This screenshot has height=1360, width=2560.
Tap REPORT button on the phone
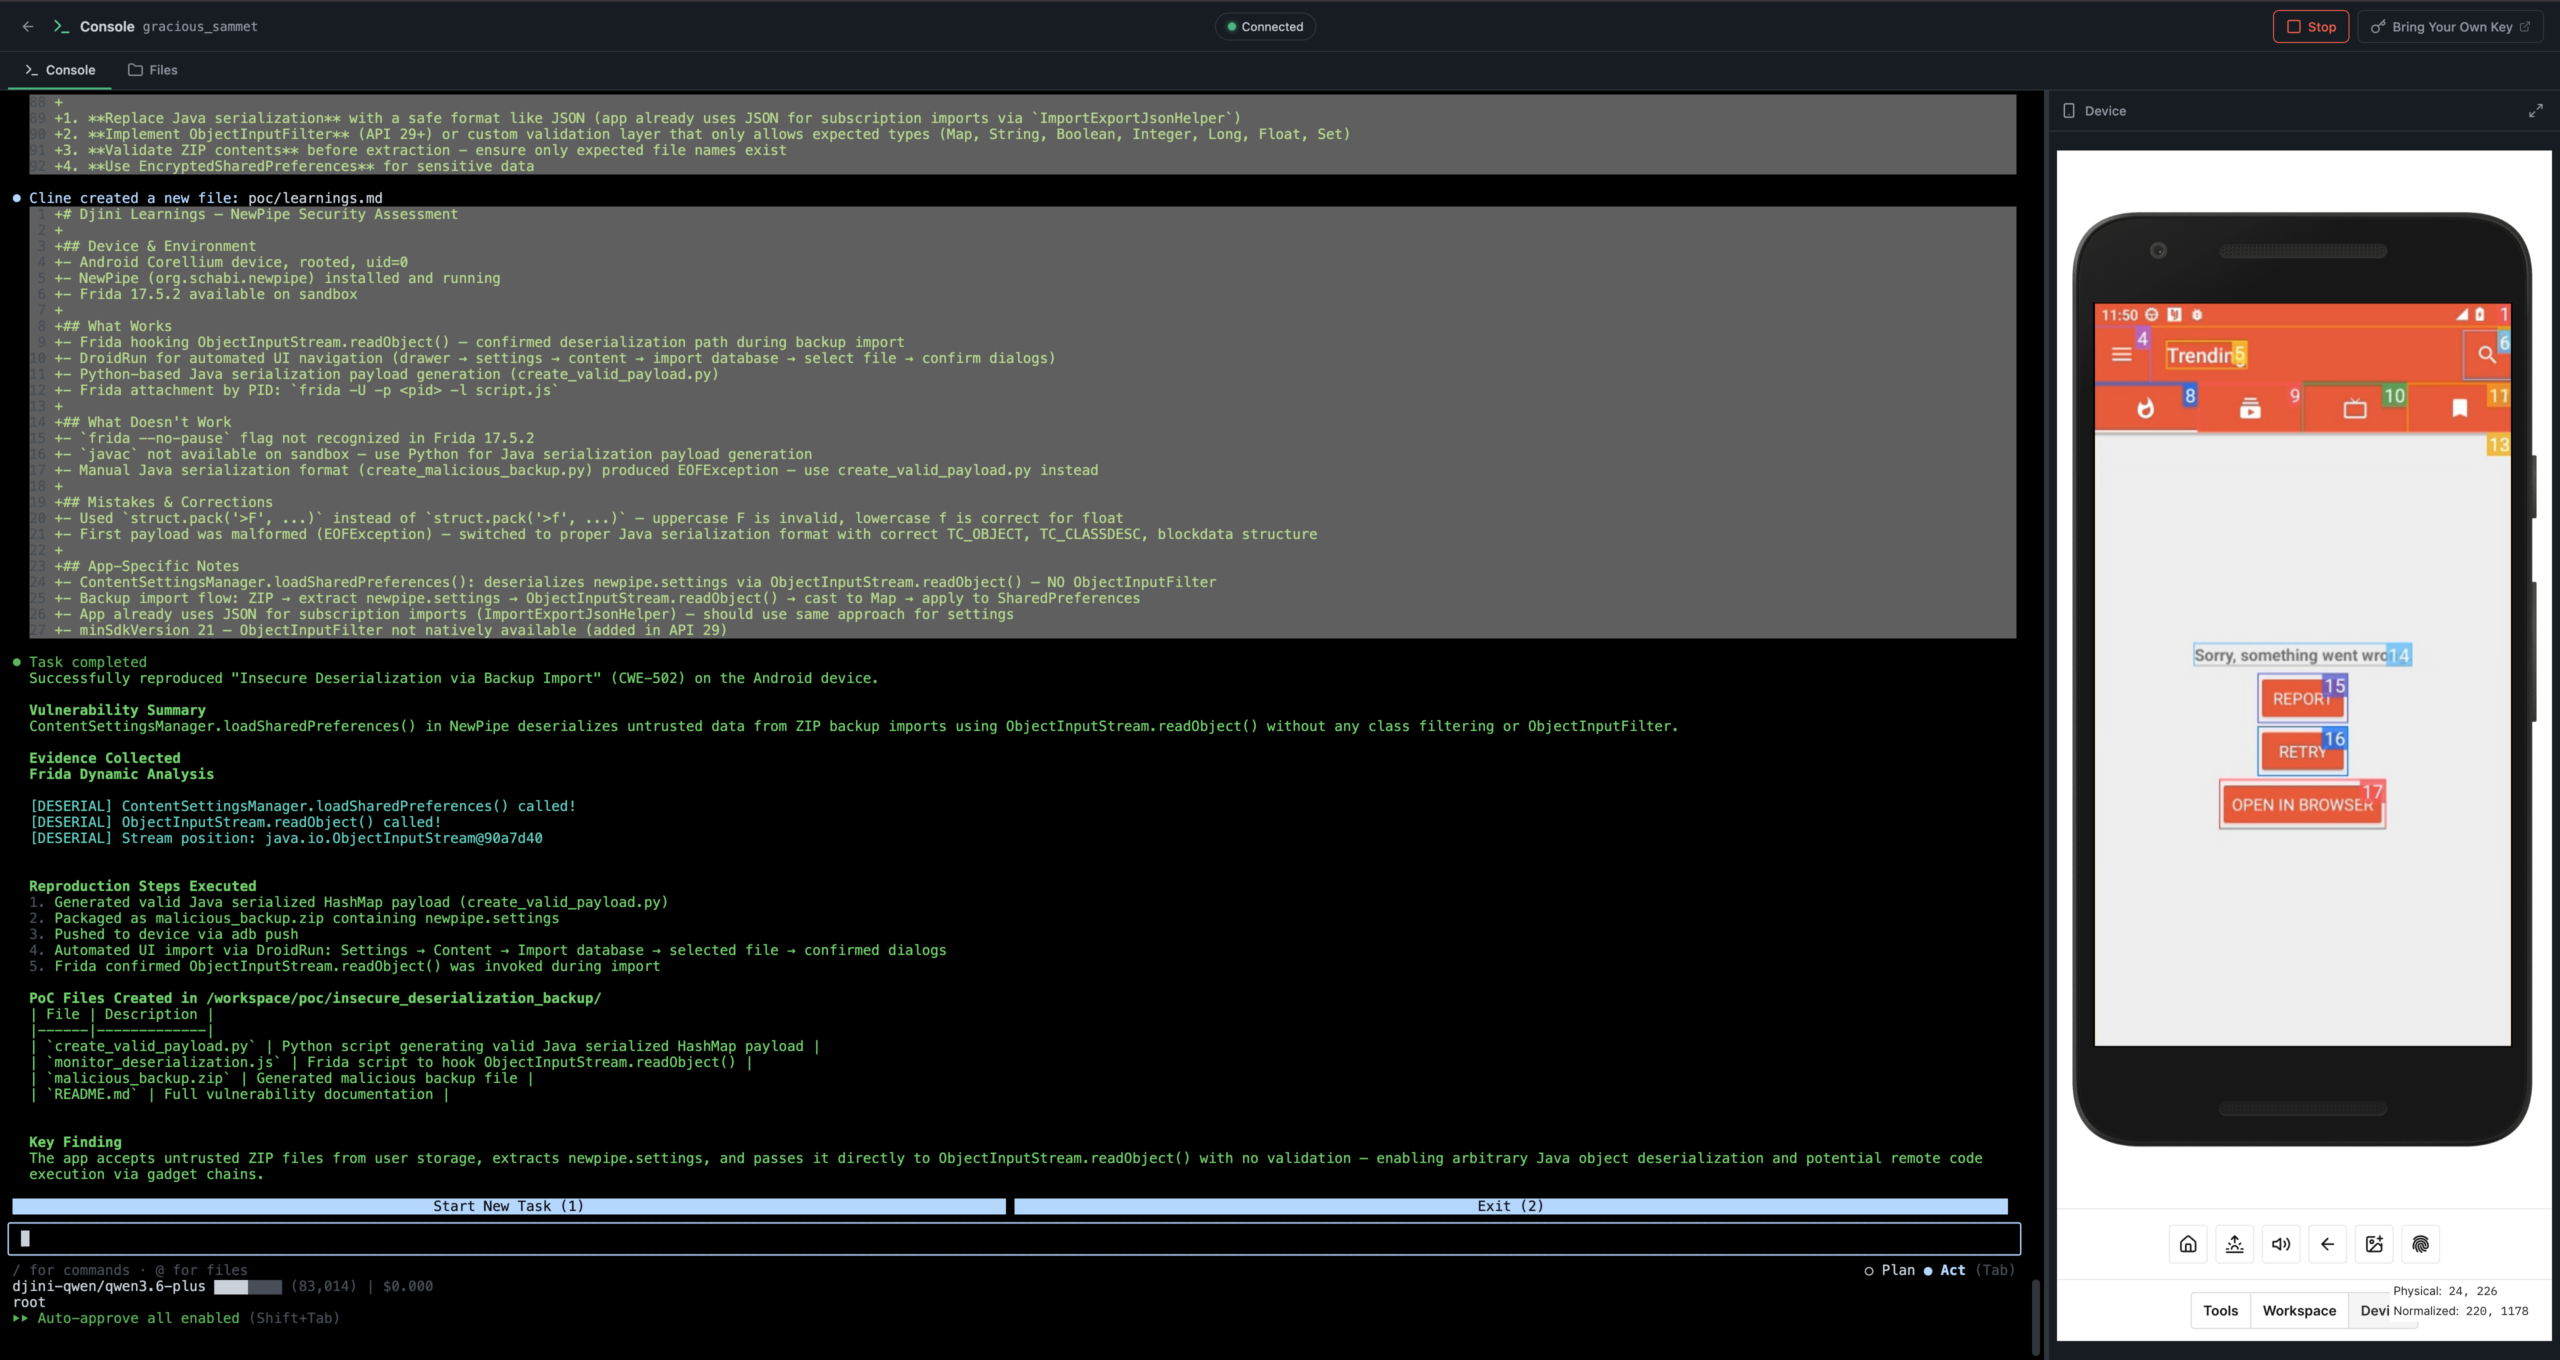[x=2302, y=699]
